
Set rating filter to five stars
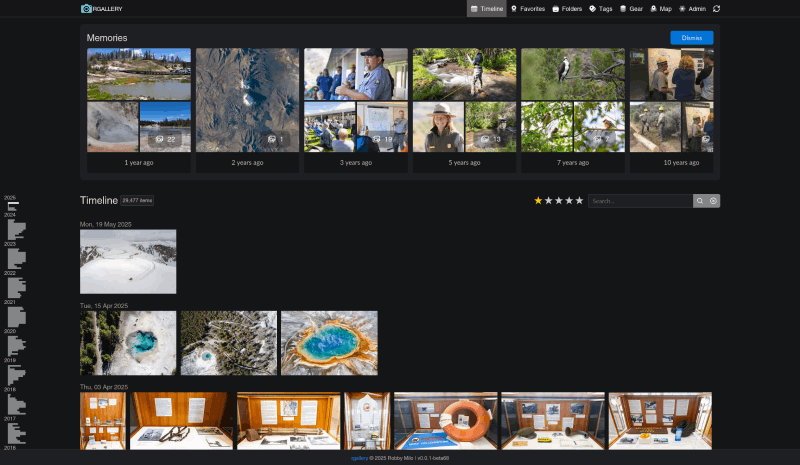pyautogui.click(x=579, y=201)
